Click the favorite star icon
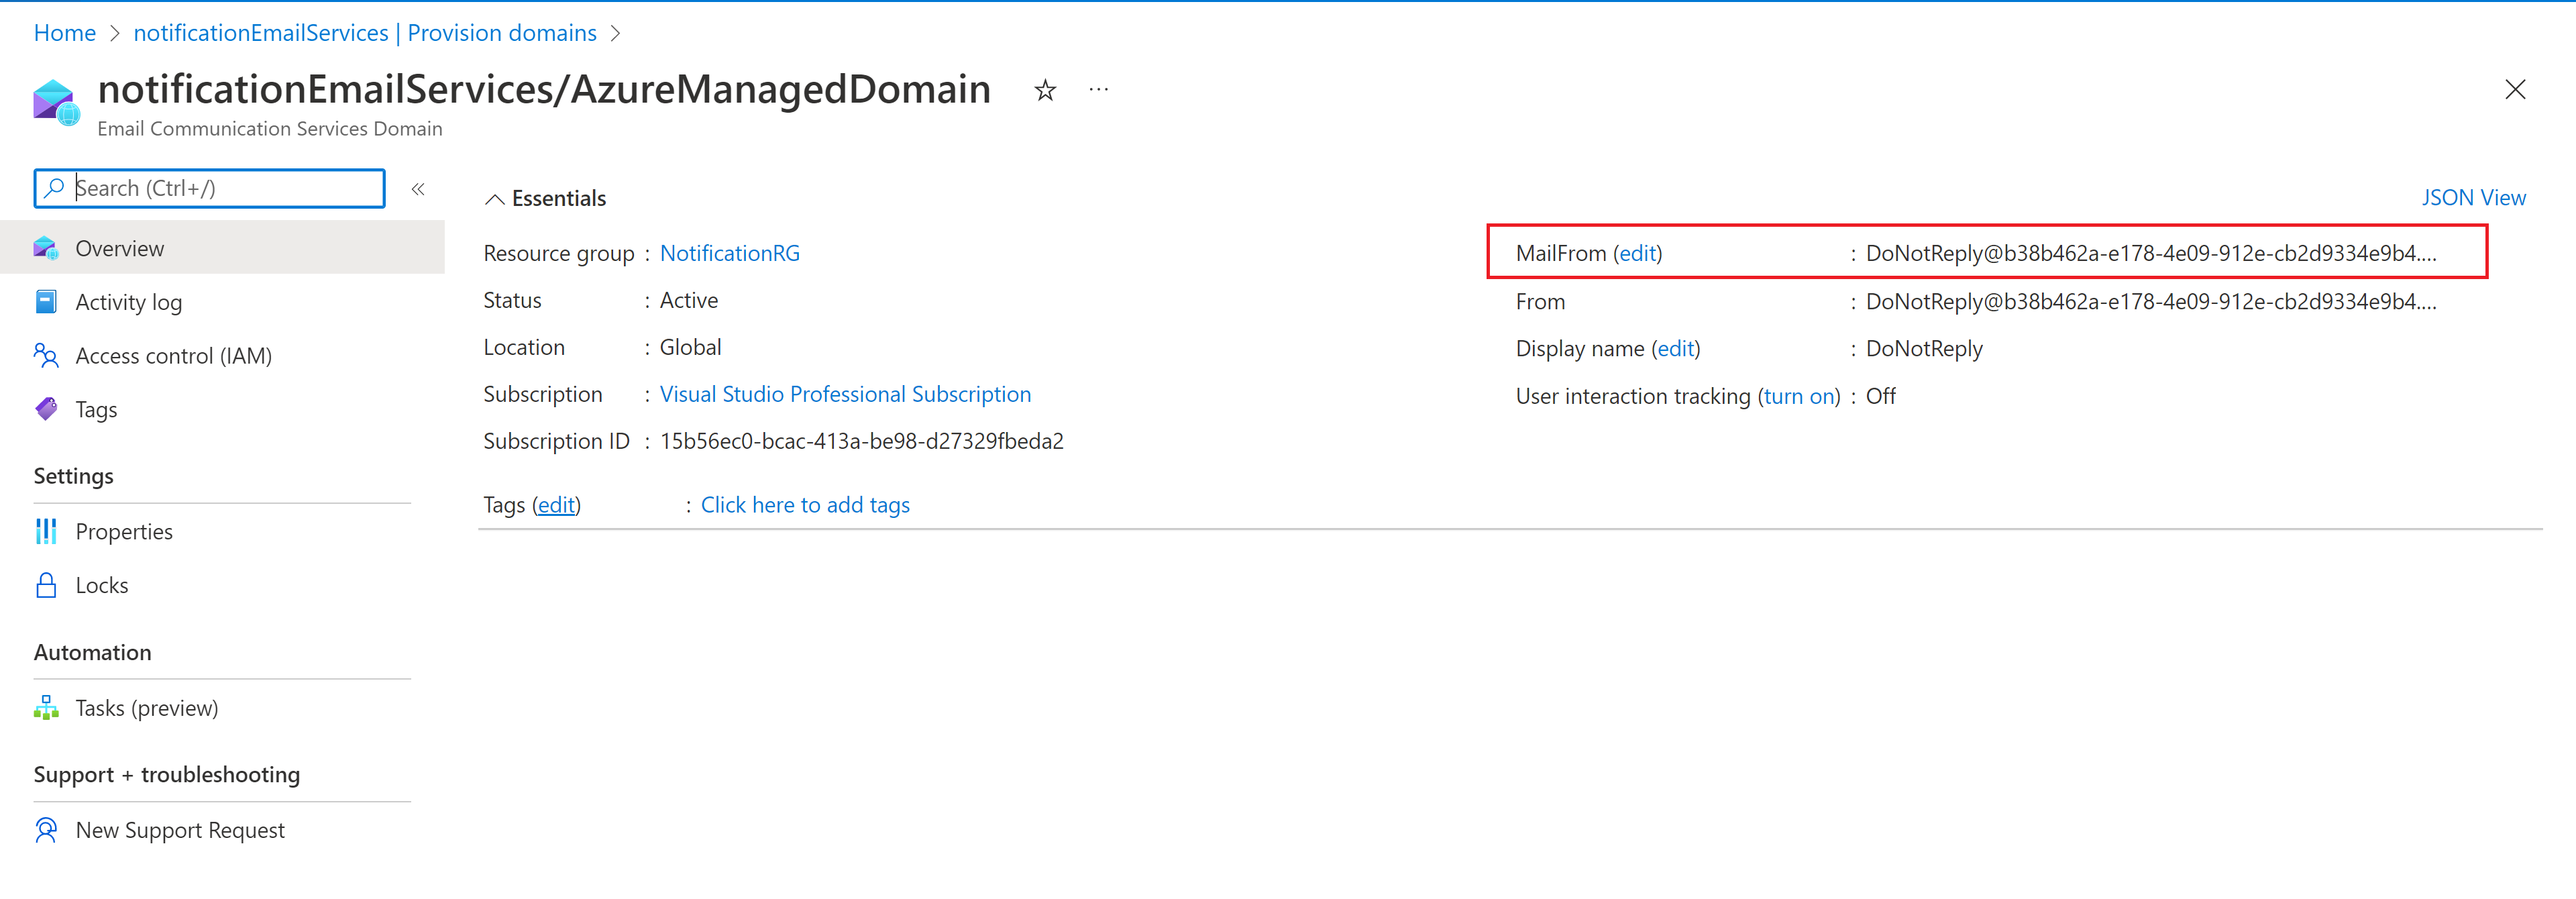The image size is (2576, 899). click(x=1045, y=91)
